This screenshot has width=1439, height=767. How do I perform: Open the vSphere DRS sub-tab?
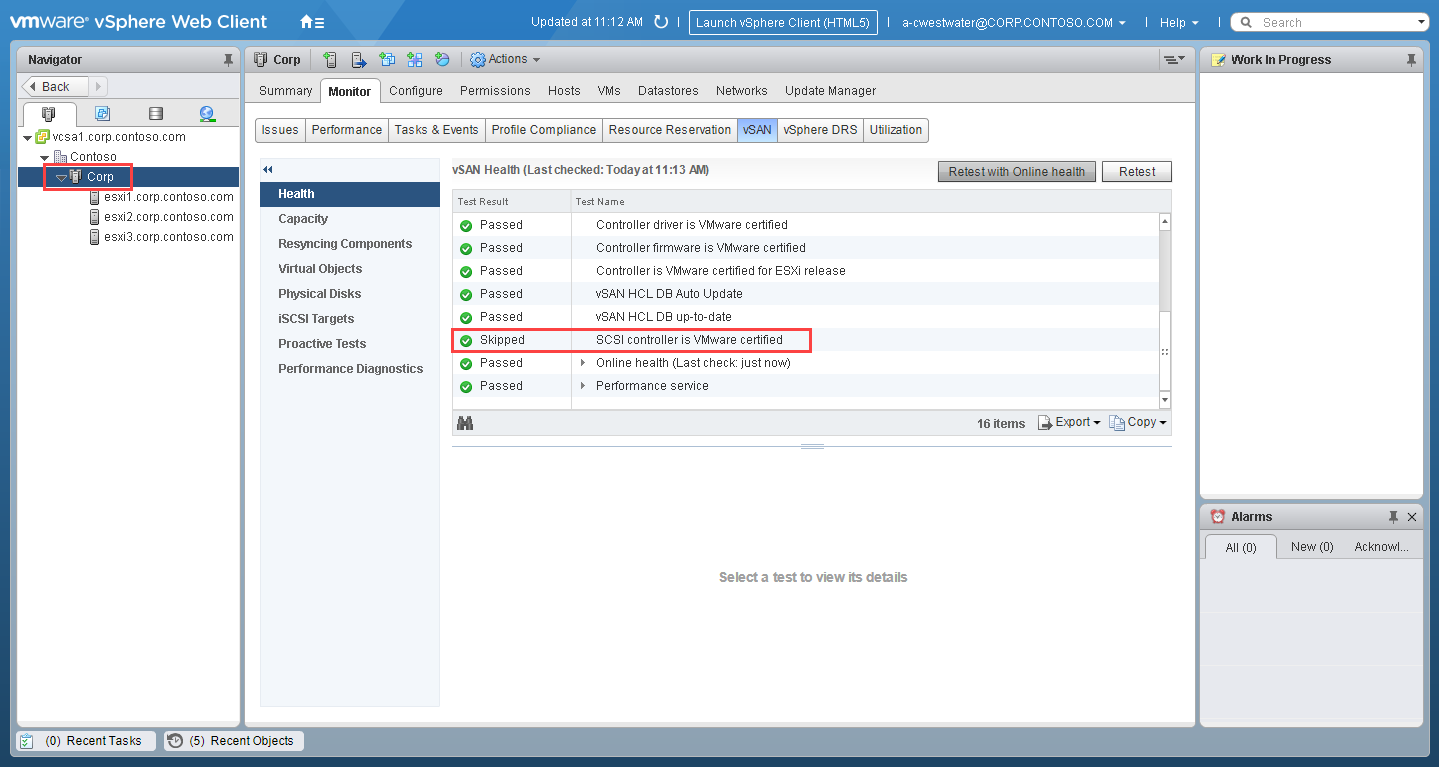pos(819,130)
